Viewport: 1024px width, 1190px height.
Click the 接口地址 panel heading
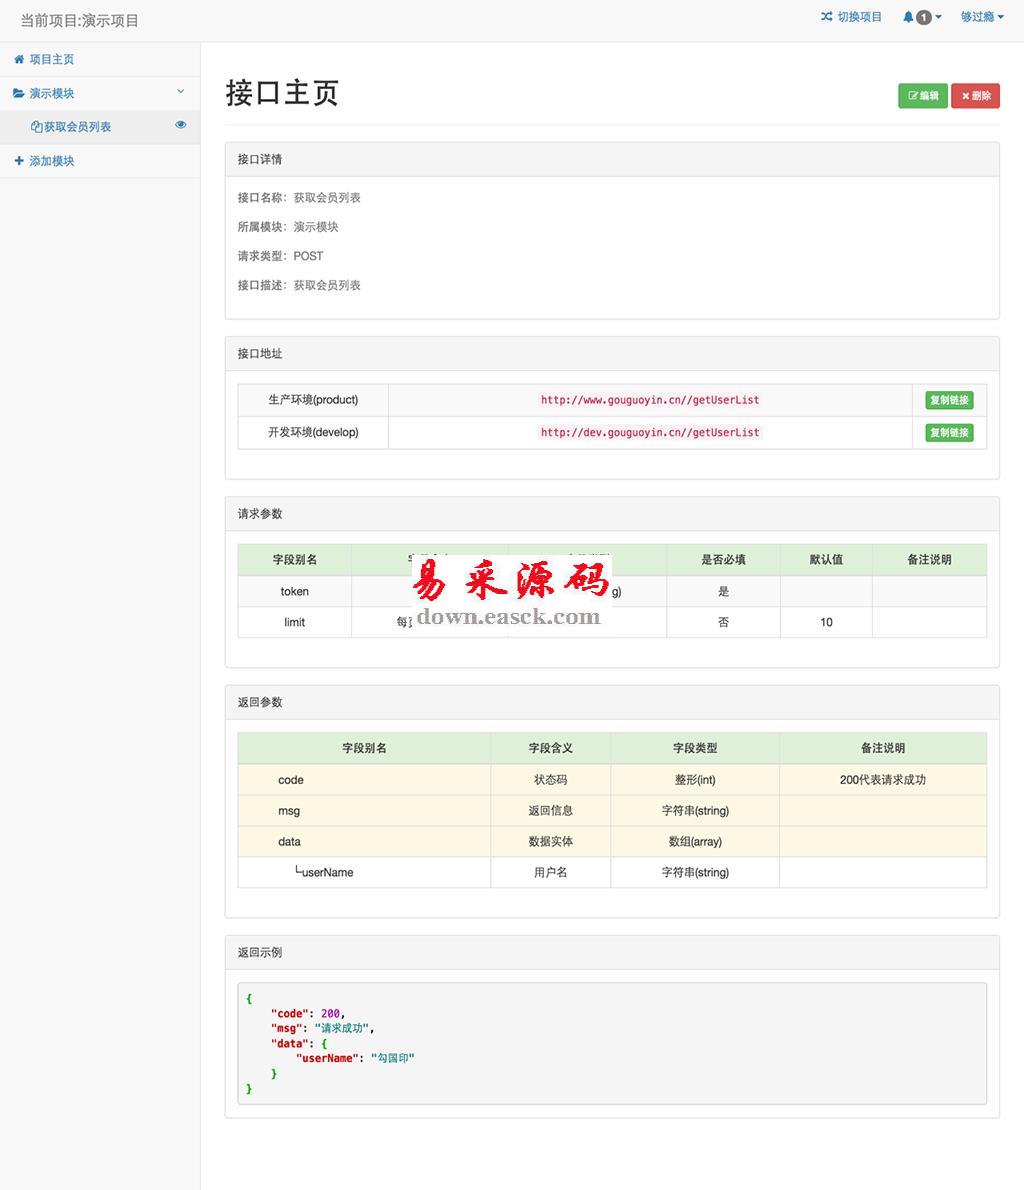[x=612, y=354]
